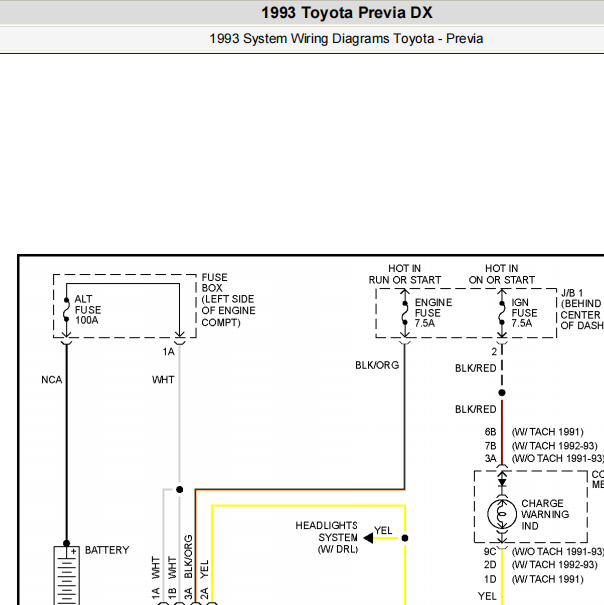Click the vertical 'BLK/ORG' label near 3A
The width and height of the screenshot is (604, 605).
[188, 556]
